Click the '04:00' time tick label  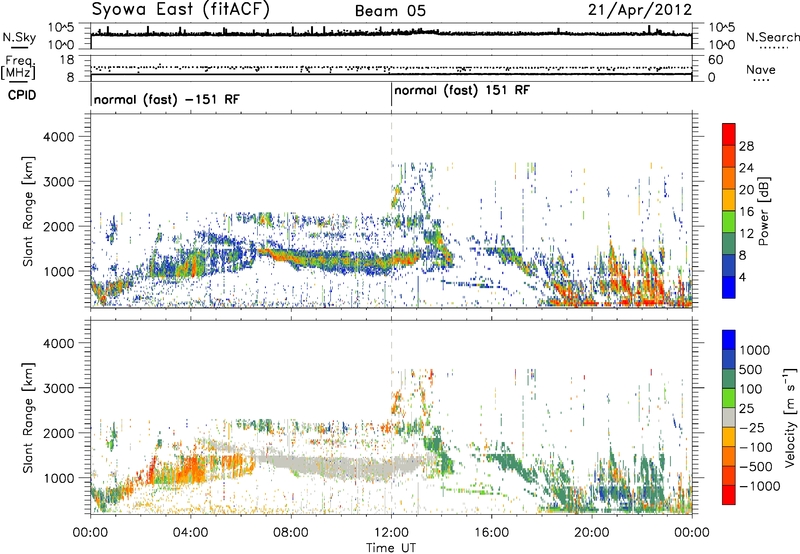191,533
